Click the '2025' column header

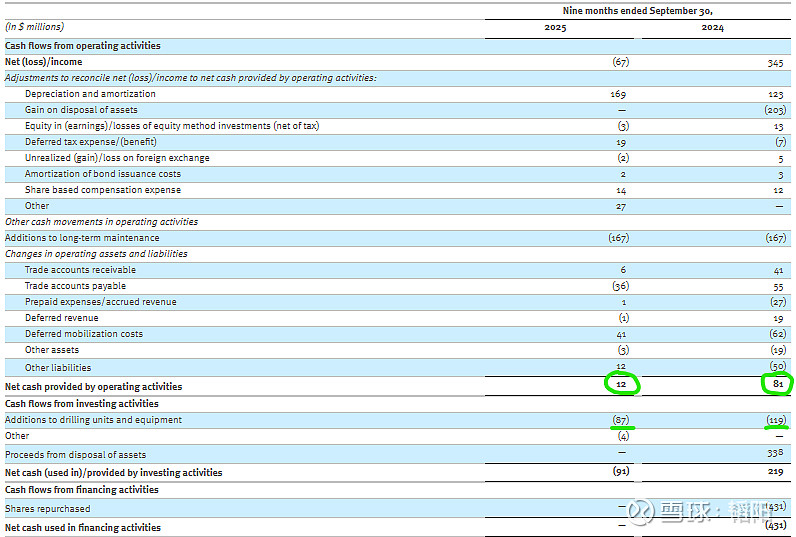pyautogui.click(x=555, y=27)
